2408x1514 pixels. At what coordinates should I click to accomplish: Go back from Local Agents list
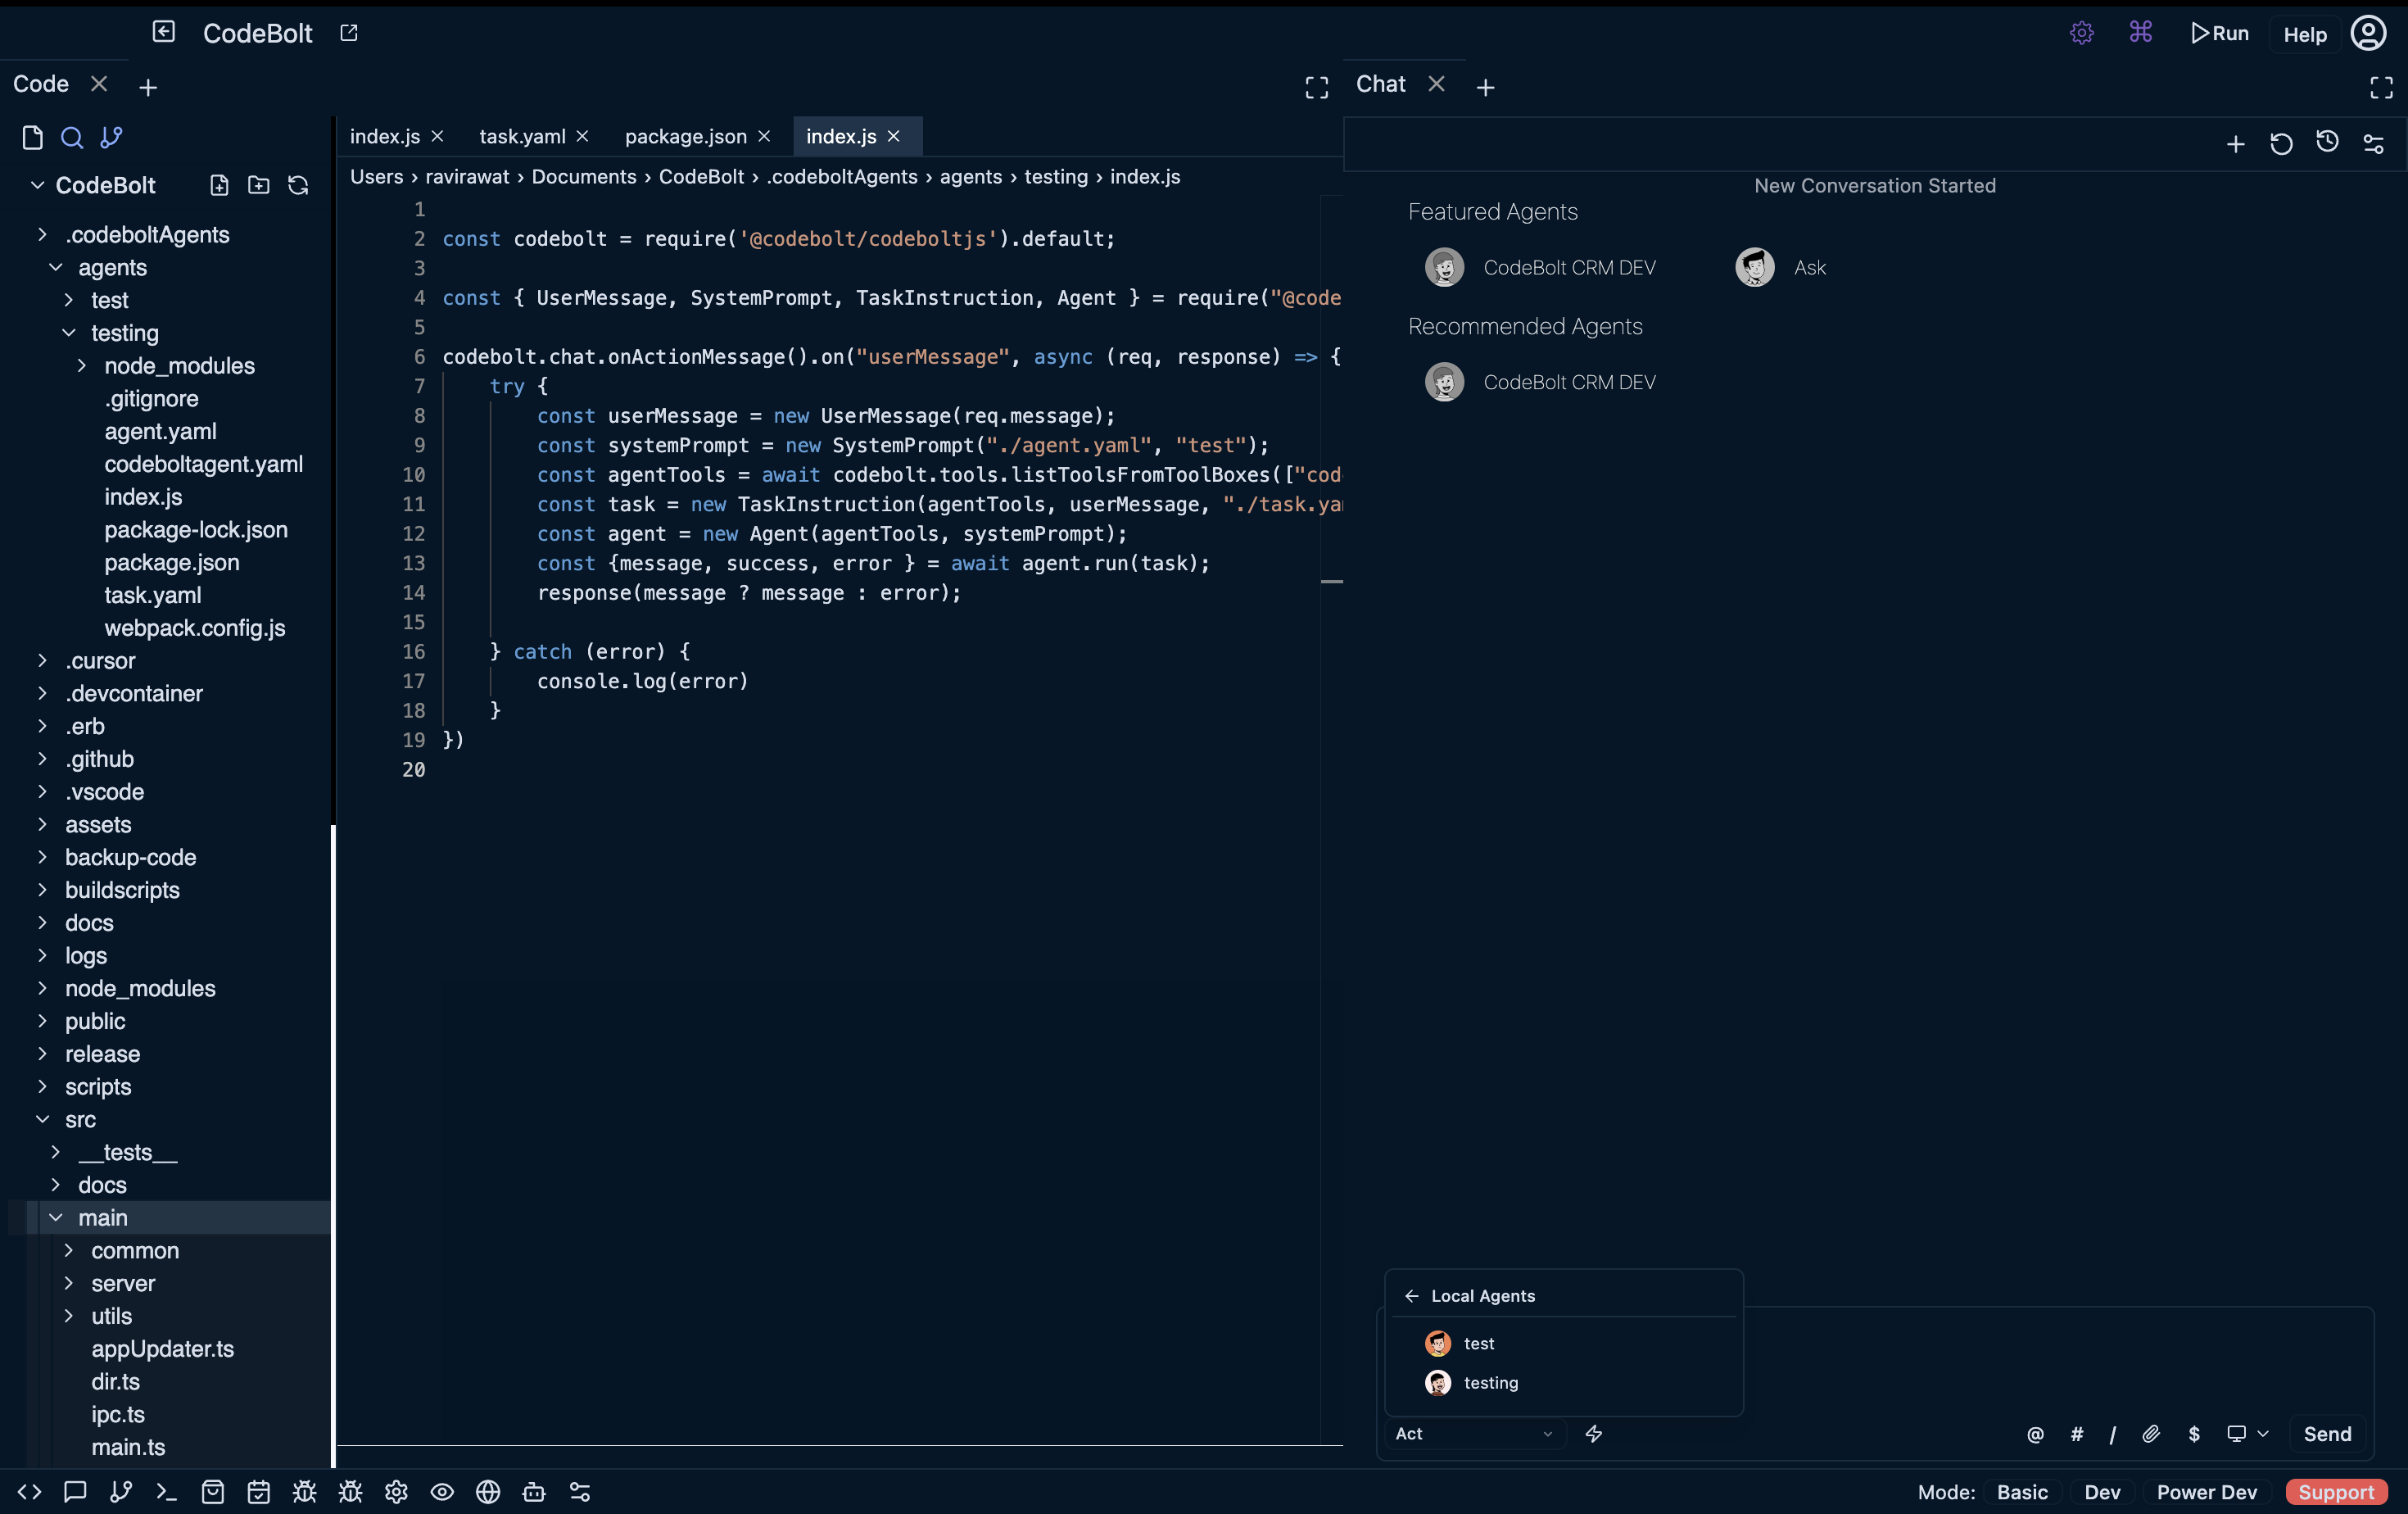pos(1411,1296)
